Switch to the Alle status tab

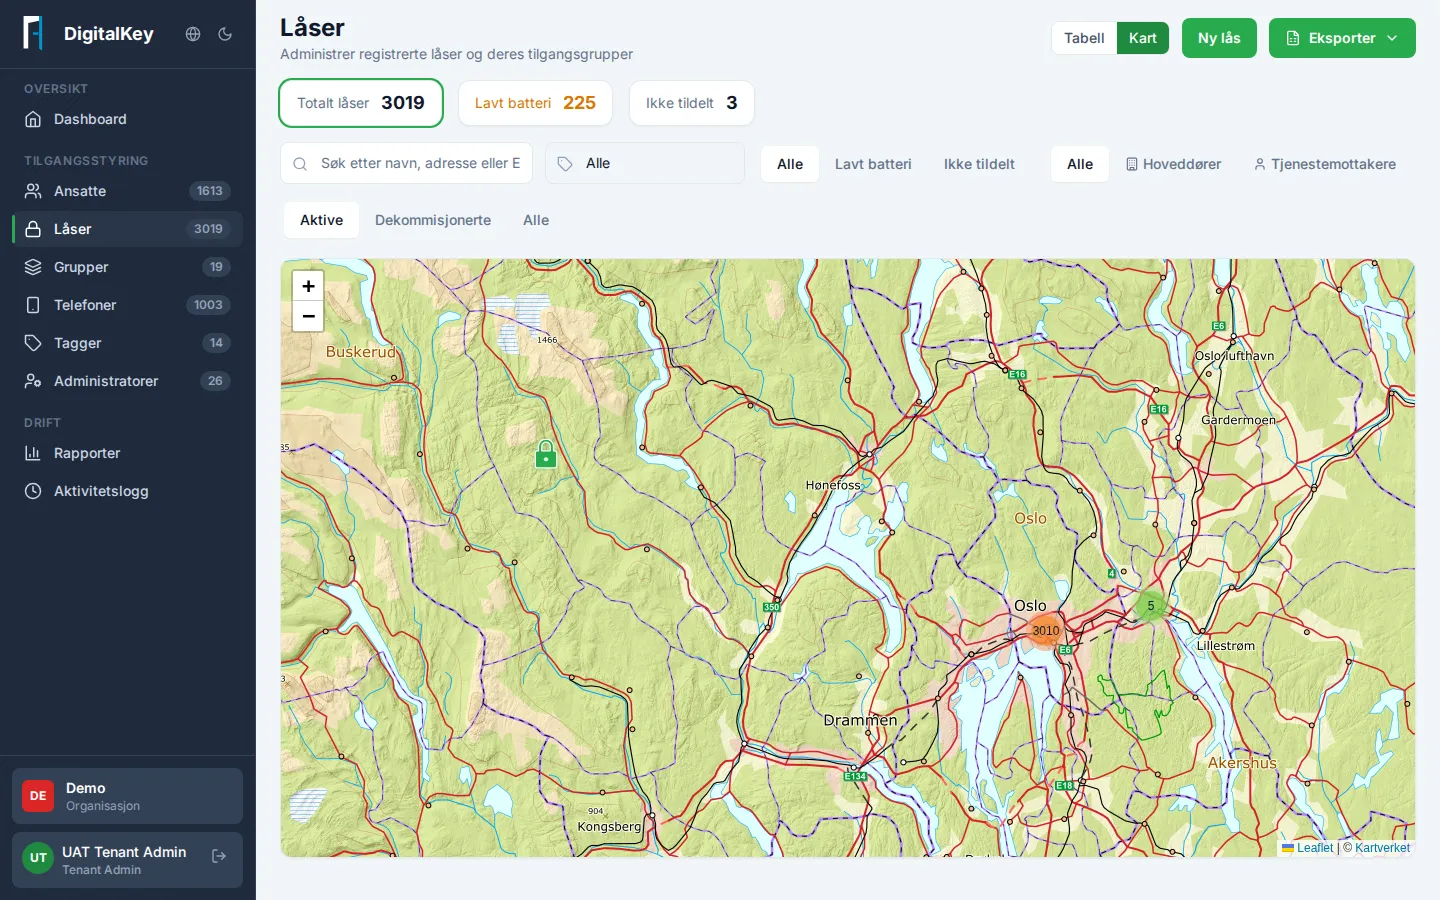coord(536,220)
